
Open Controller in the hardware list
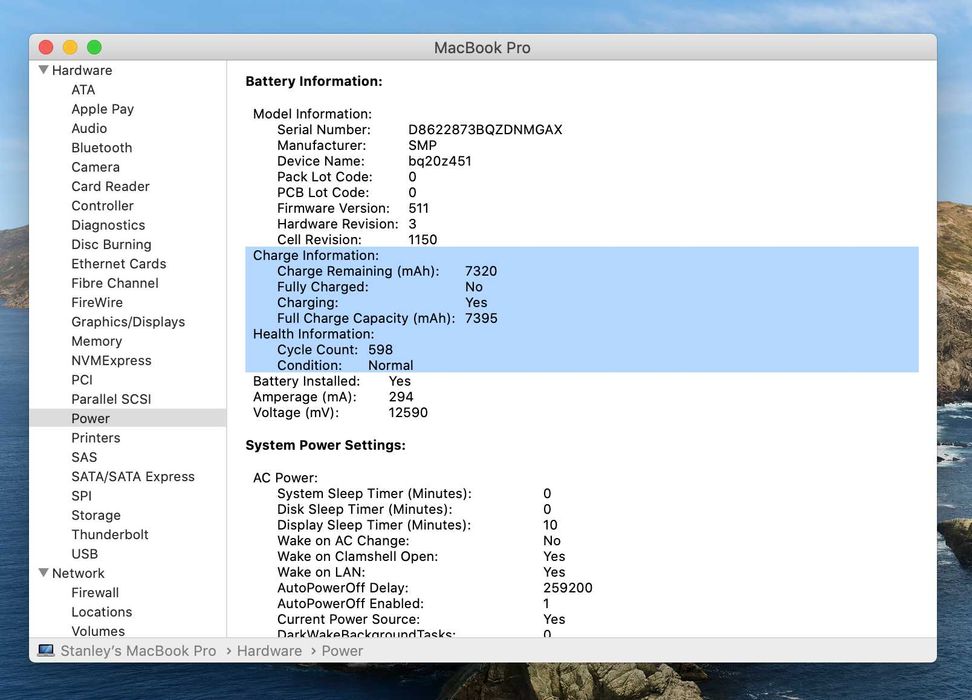pyautogui.click(x=102, y=205)
